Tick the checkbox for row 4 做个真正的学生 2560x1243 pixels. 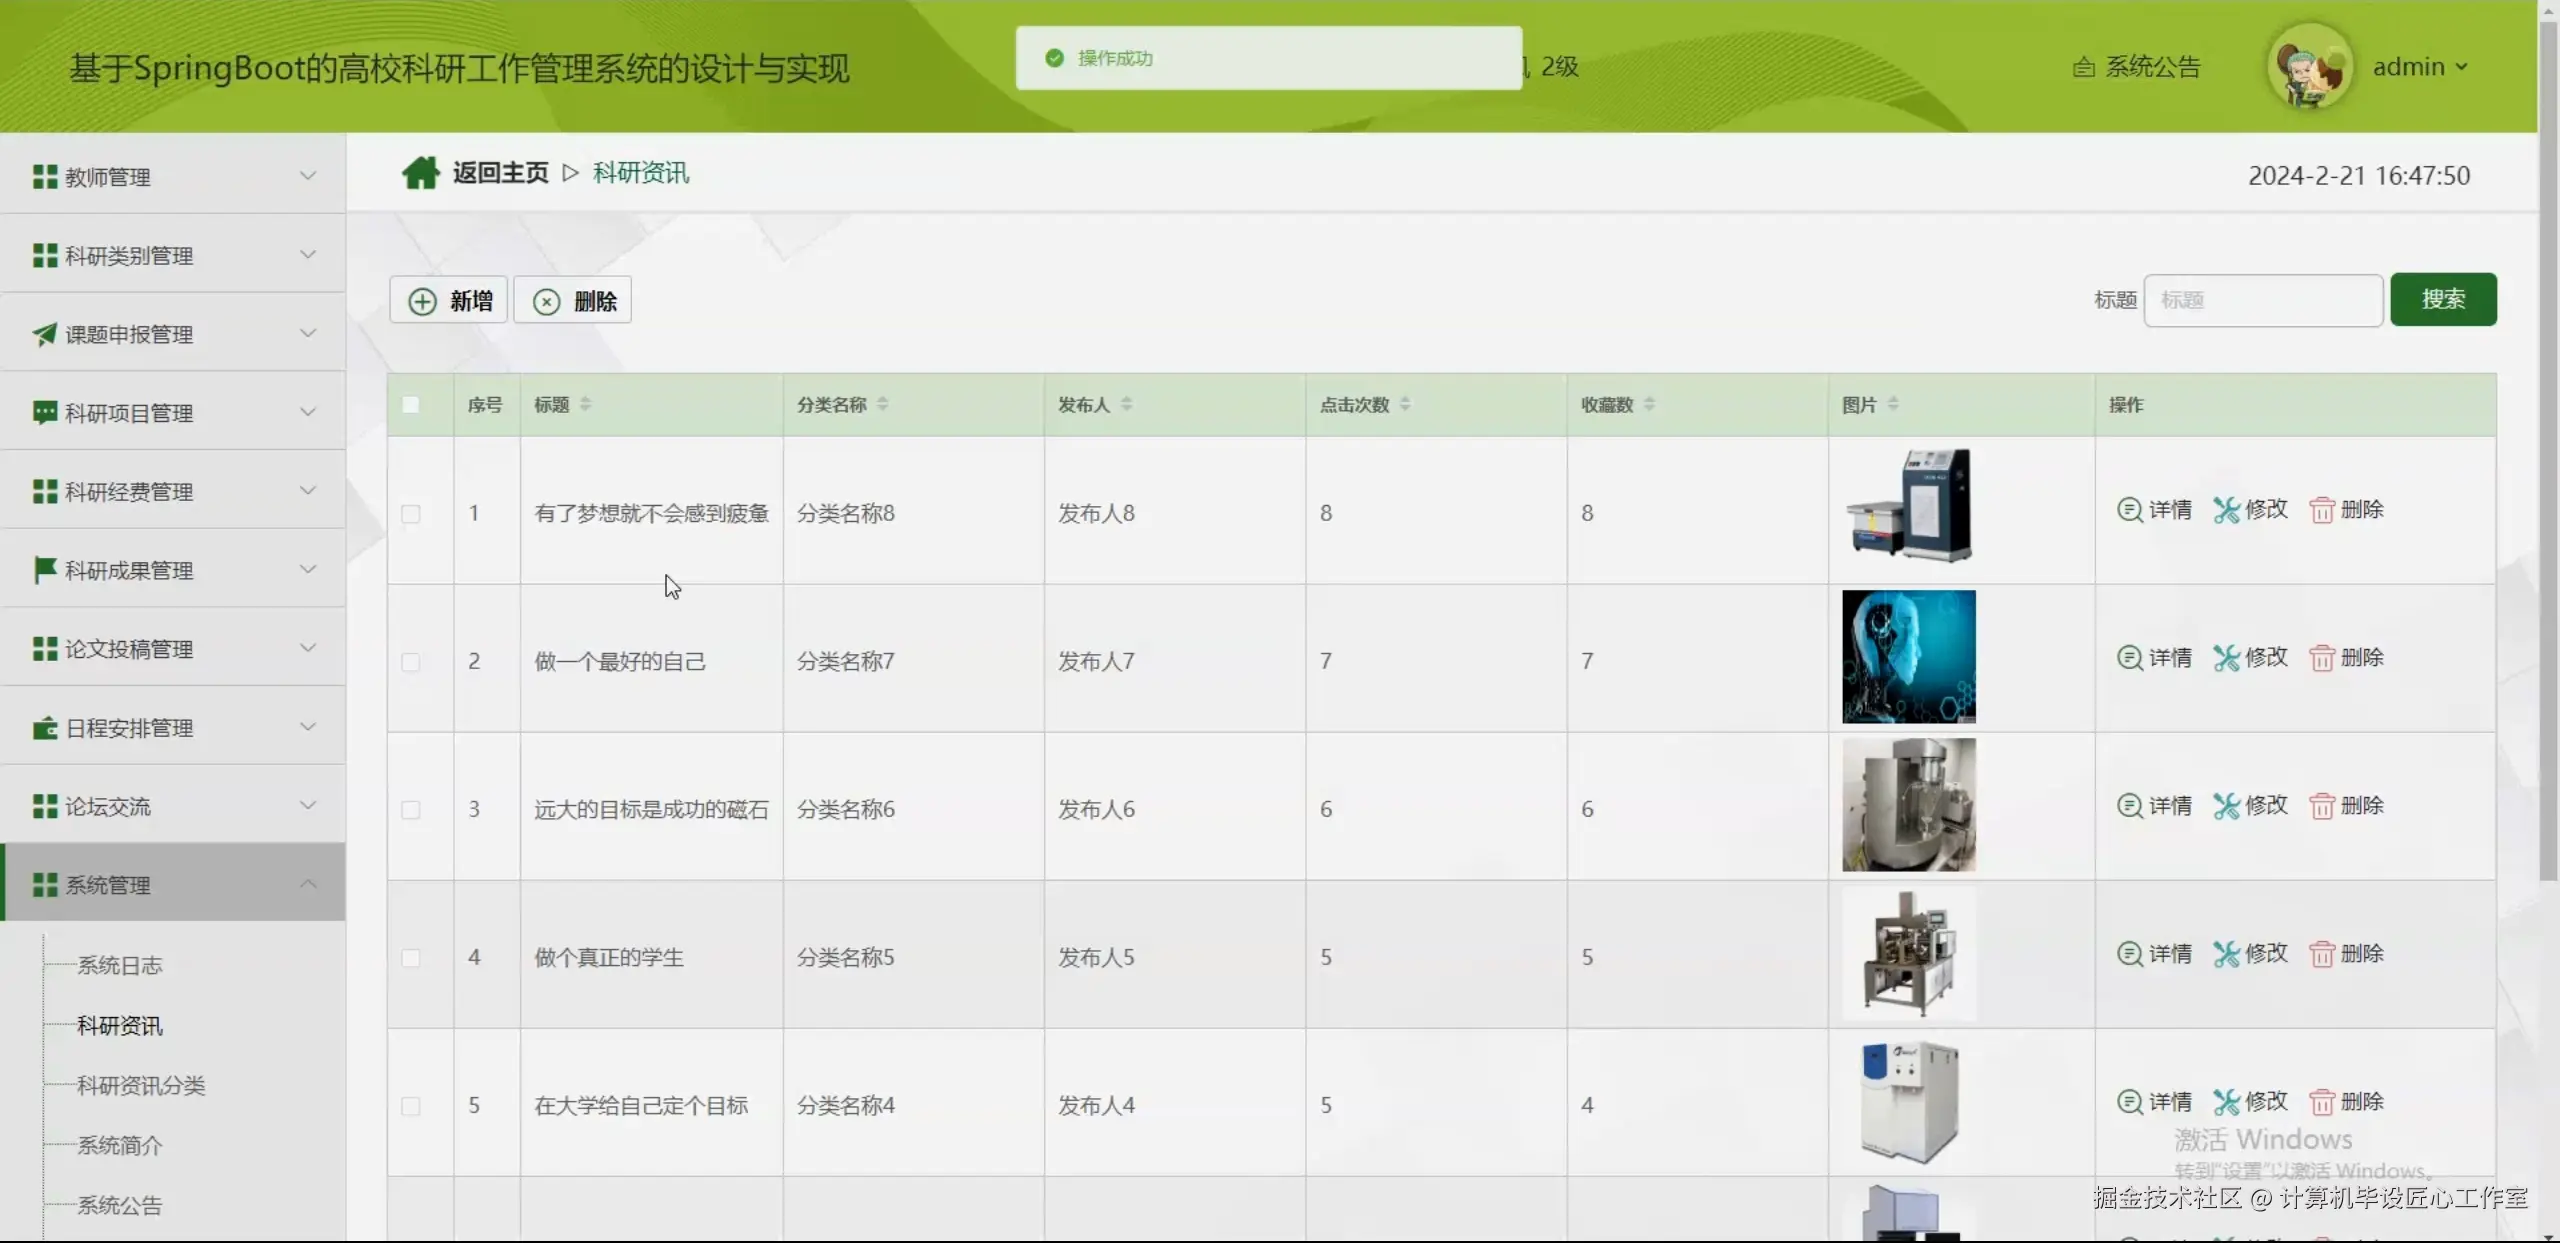[x=411, y=958]
